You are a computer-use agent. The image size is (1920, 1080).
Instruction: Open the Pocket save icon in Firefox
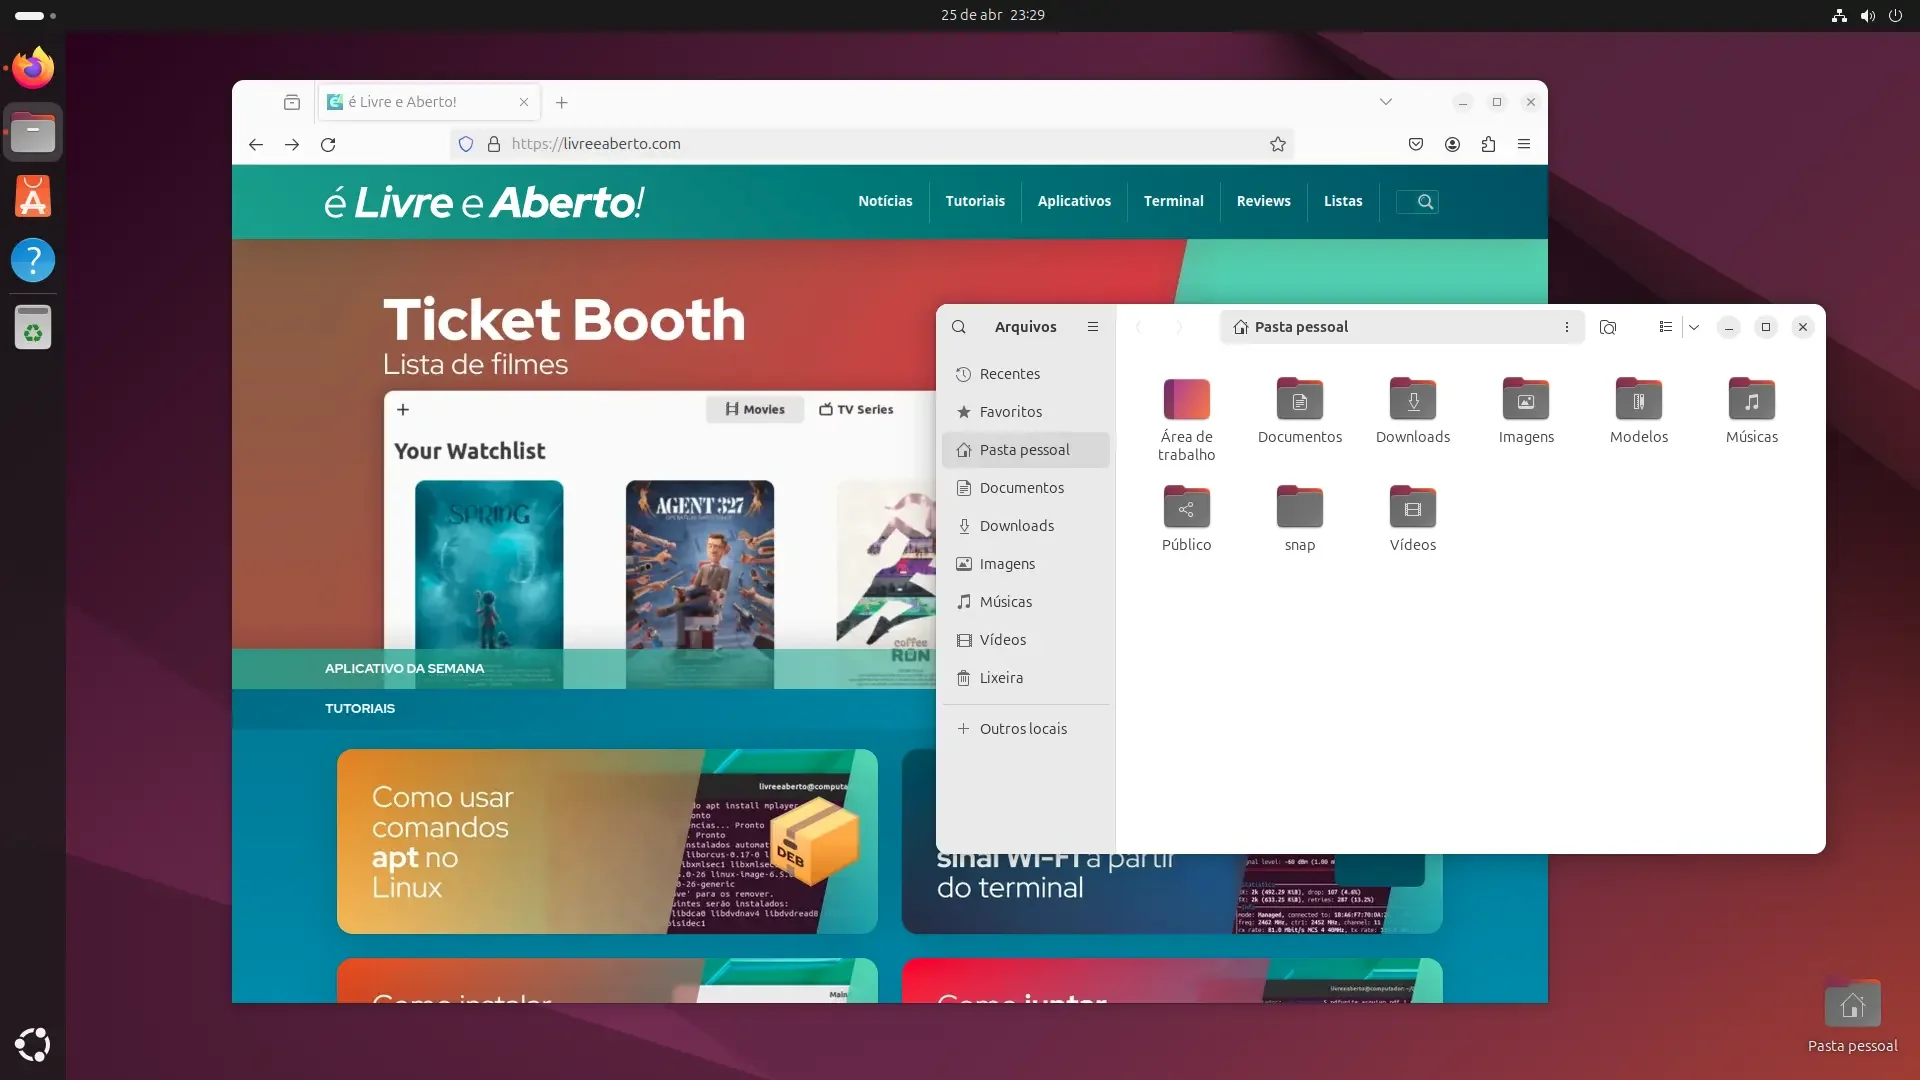1416,144
